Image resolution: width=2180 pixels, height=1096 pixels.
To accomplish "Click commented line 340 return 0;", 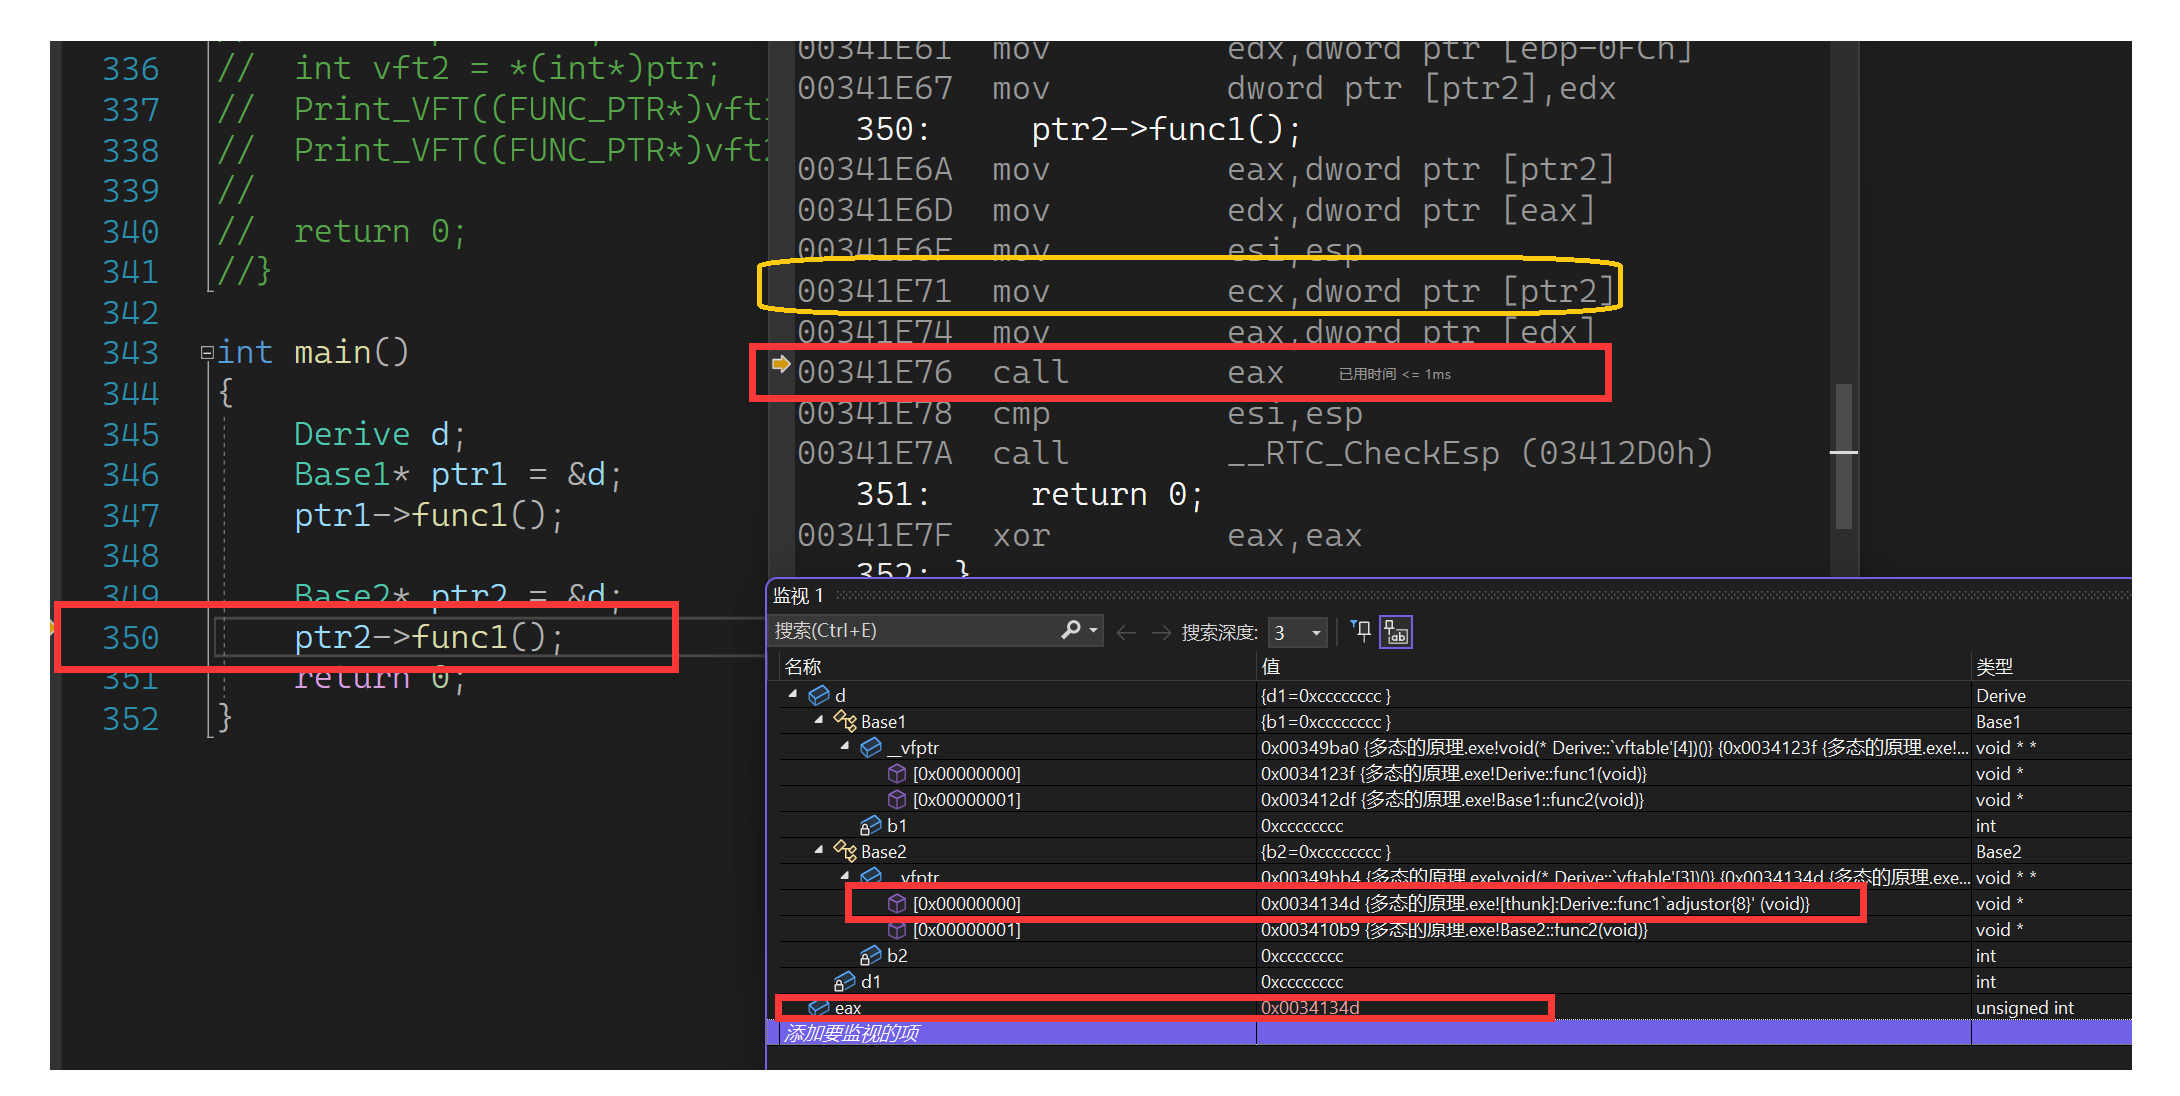I will [342, 231].
